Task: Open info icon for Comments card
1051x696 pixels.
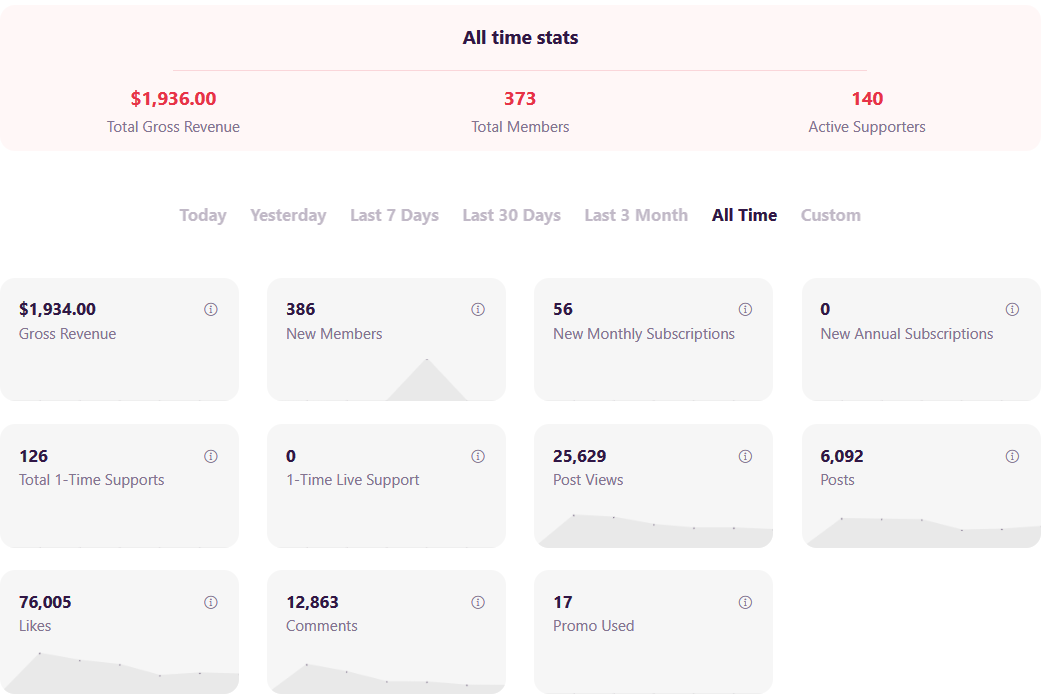Action: pyautogui.click(x=478, y=602)
